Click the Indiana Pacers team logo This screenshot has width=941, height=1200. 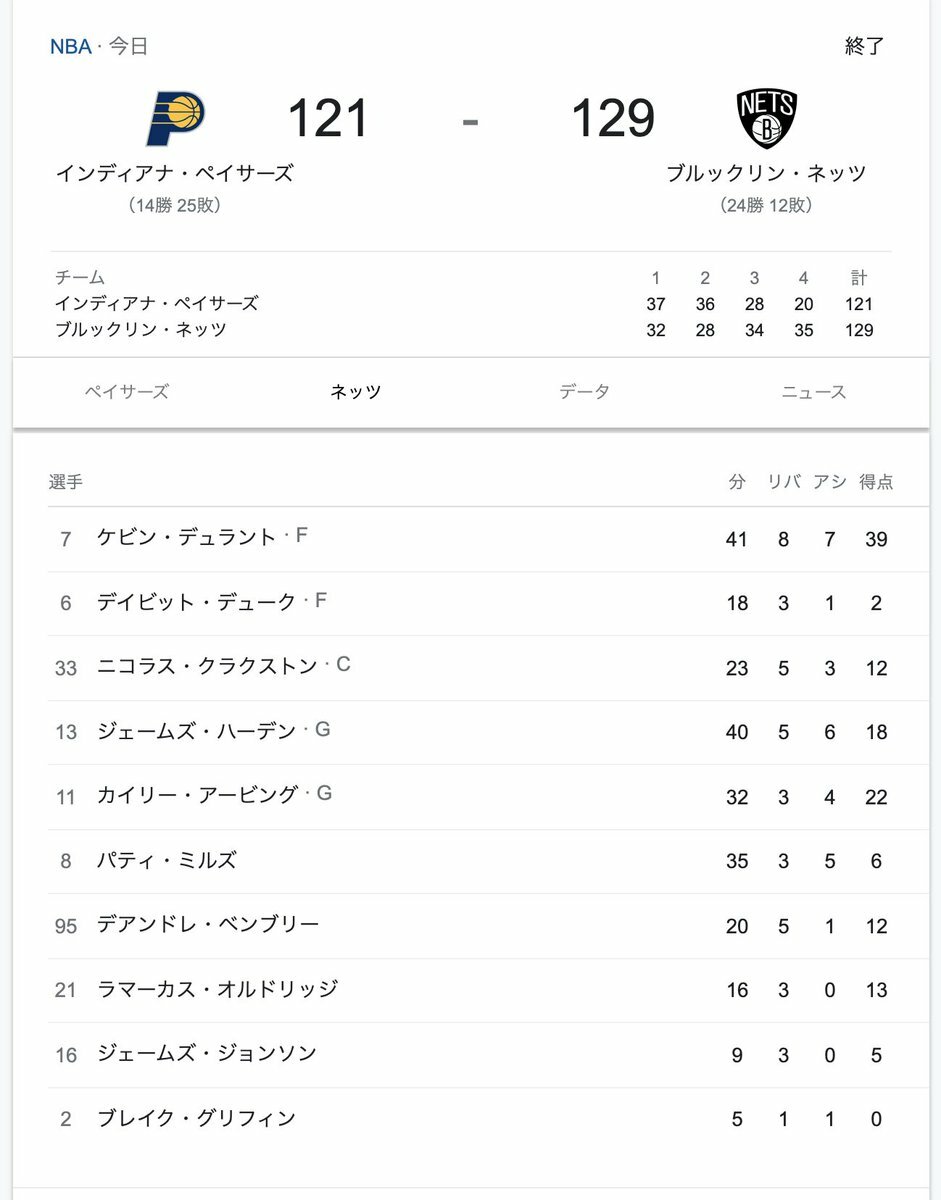point(175,118)
